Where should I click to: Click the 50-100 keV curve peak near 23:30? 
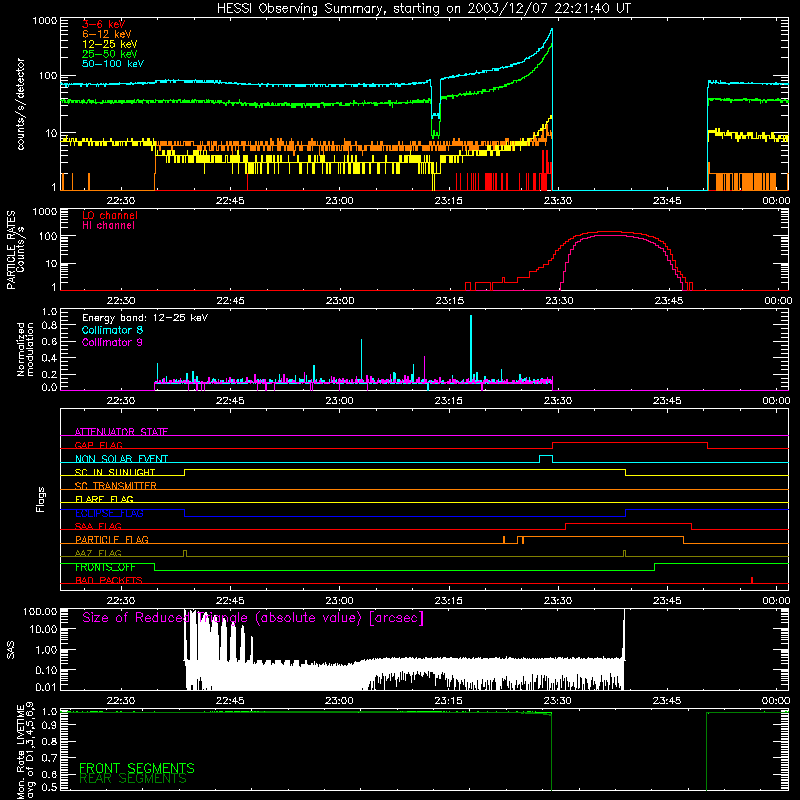552,29
